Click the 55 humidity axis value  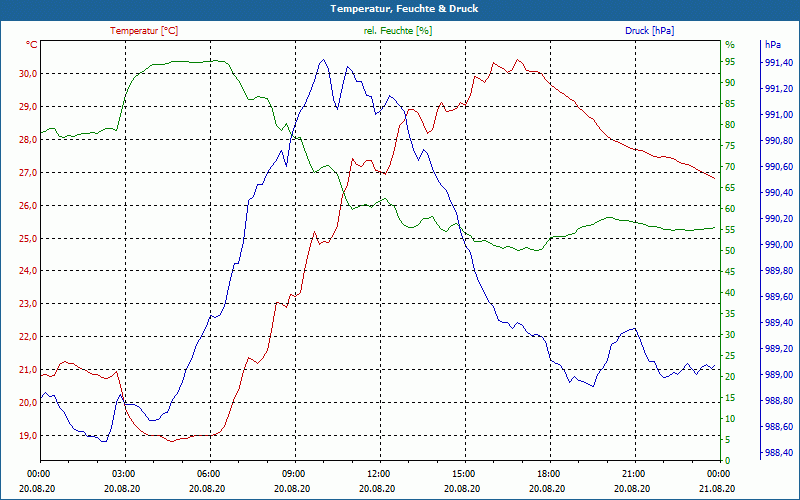tap(730, 230)
